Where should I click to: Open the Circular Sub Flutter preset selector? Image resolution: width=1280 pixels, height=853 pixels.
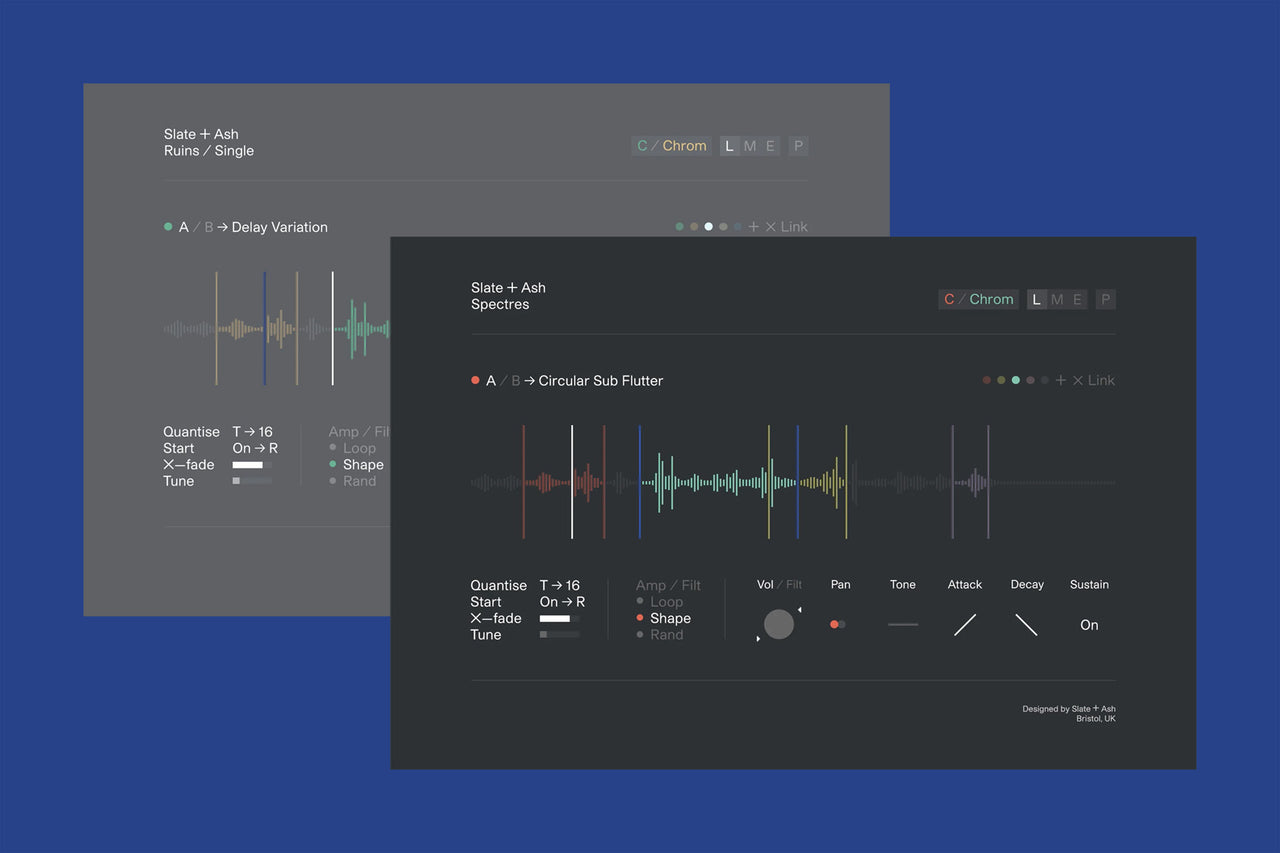coord(601,380)
